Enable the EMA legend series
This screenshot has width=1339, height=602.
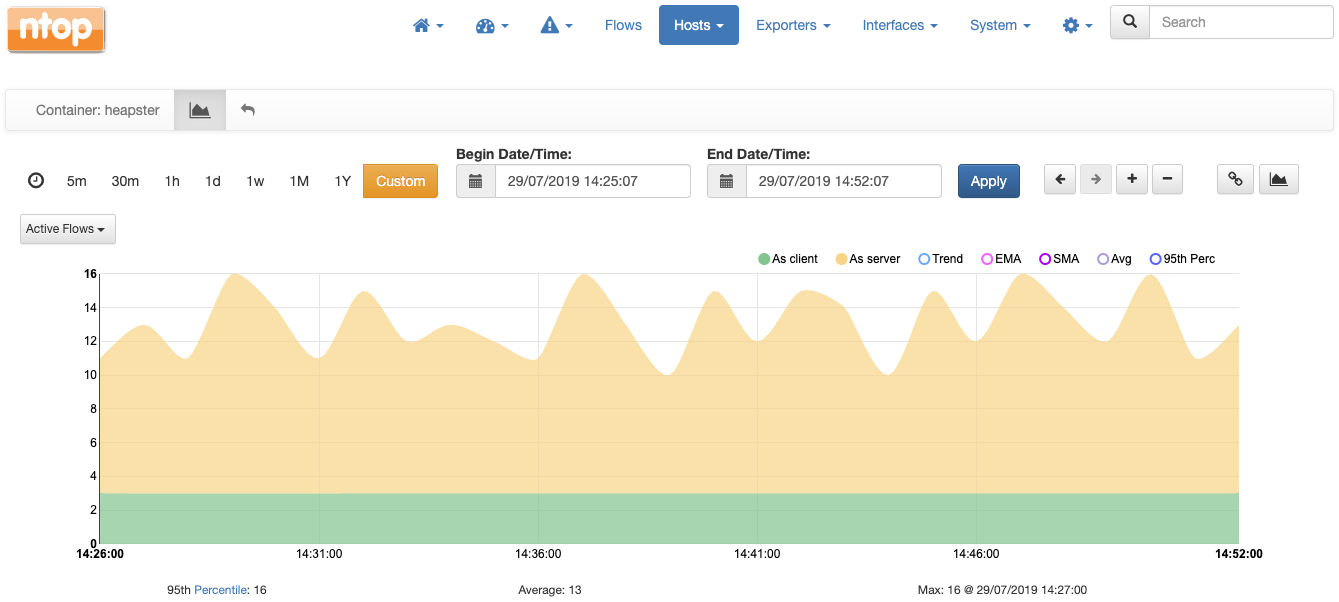(x=1001, y=259)
